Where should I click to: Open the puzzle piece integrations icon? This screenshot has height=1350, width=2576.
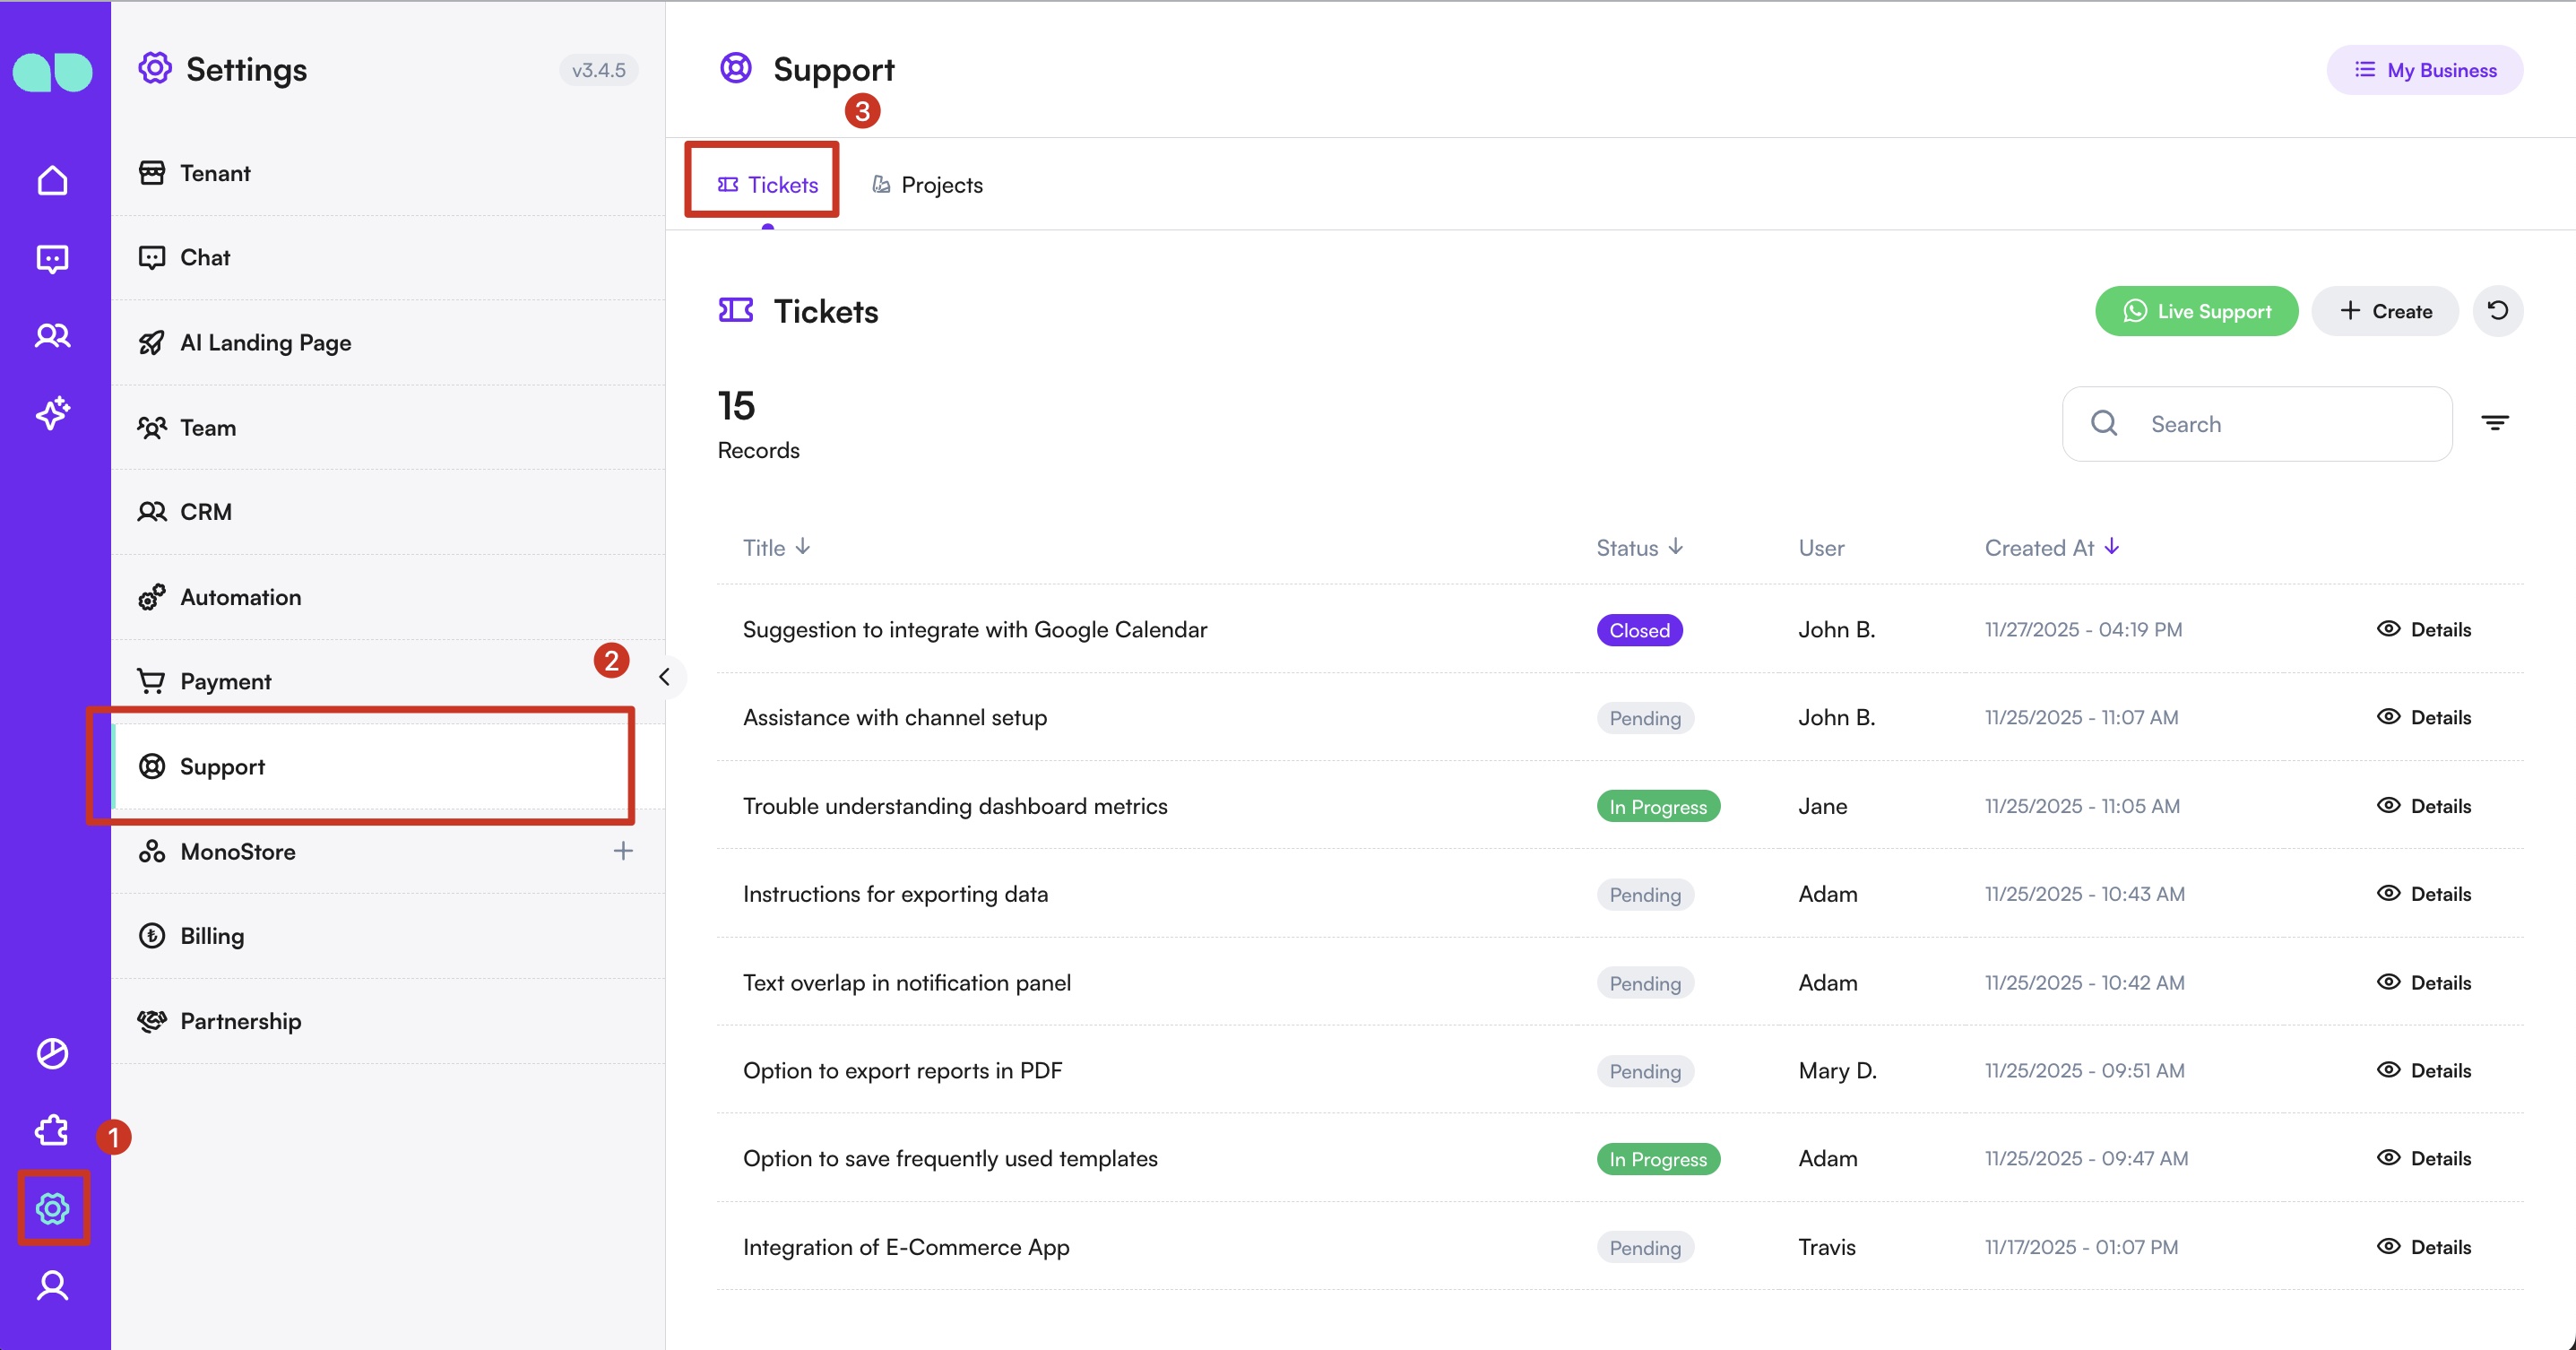52,1130
